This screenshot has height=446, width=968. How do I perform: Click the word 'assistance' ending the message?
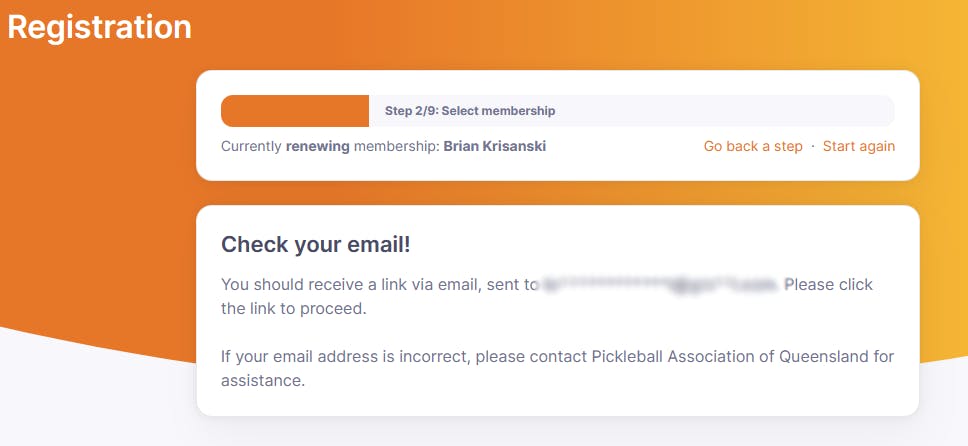pos(262,380)
